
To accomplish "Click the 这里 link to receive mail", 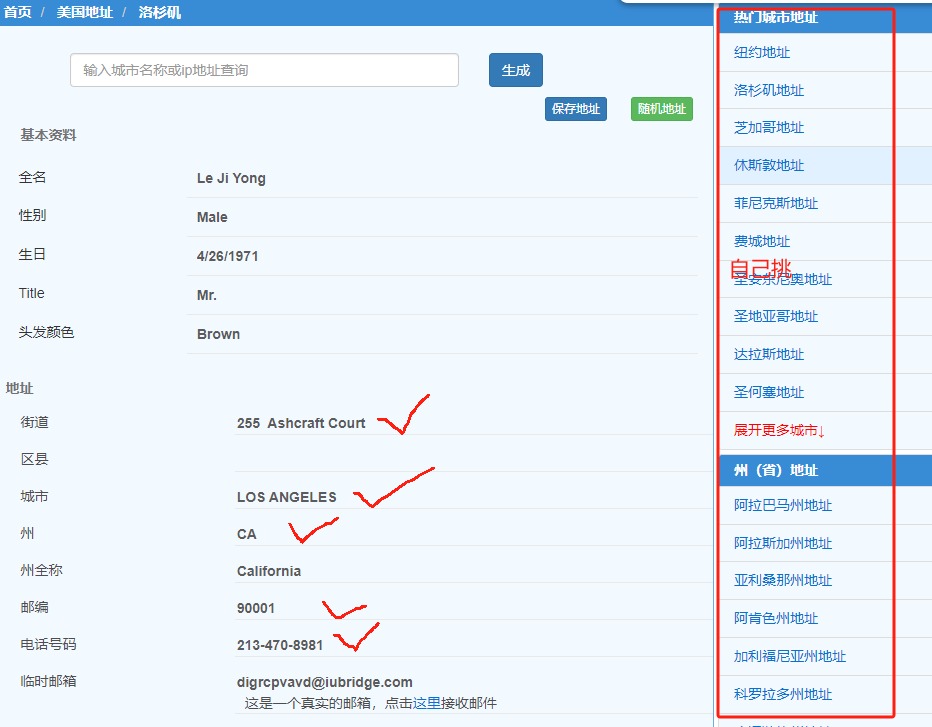I will click(x=427, y=703).
